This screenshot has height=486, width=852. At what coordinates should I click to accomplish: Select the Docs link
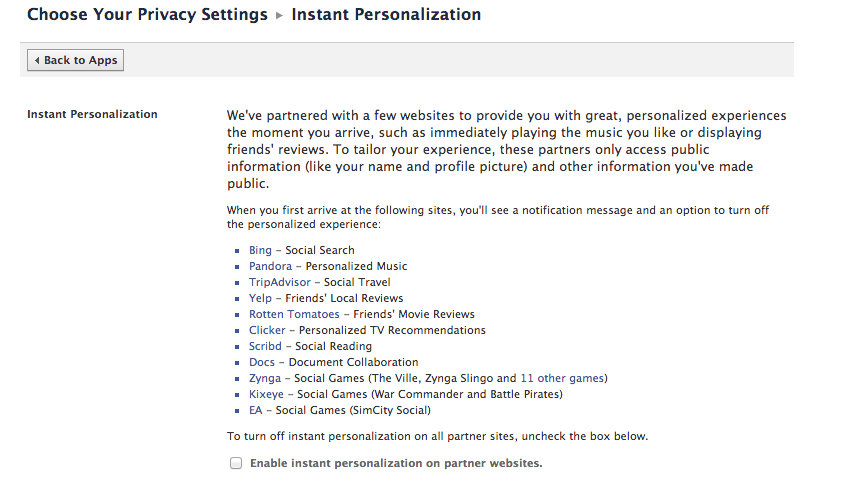click(262, 362)
